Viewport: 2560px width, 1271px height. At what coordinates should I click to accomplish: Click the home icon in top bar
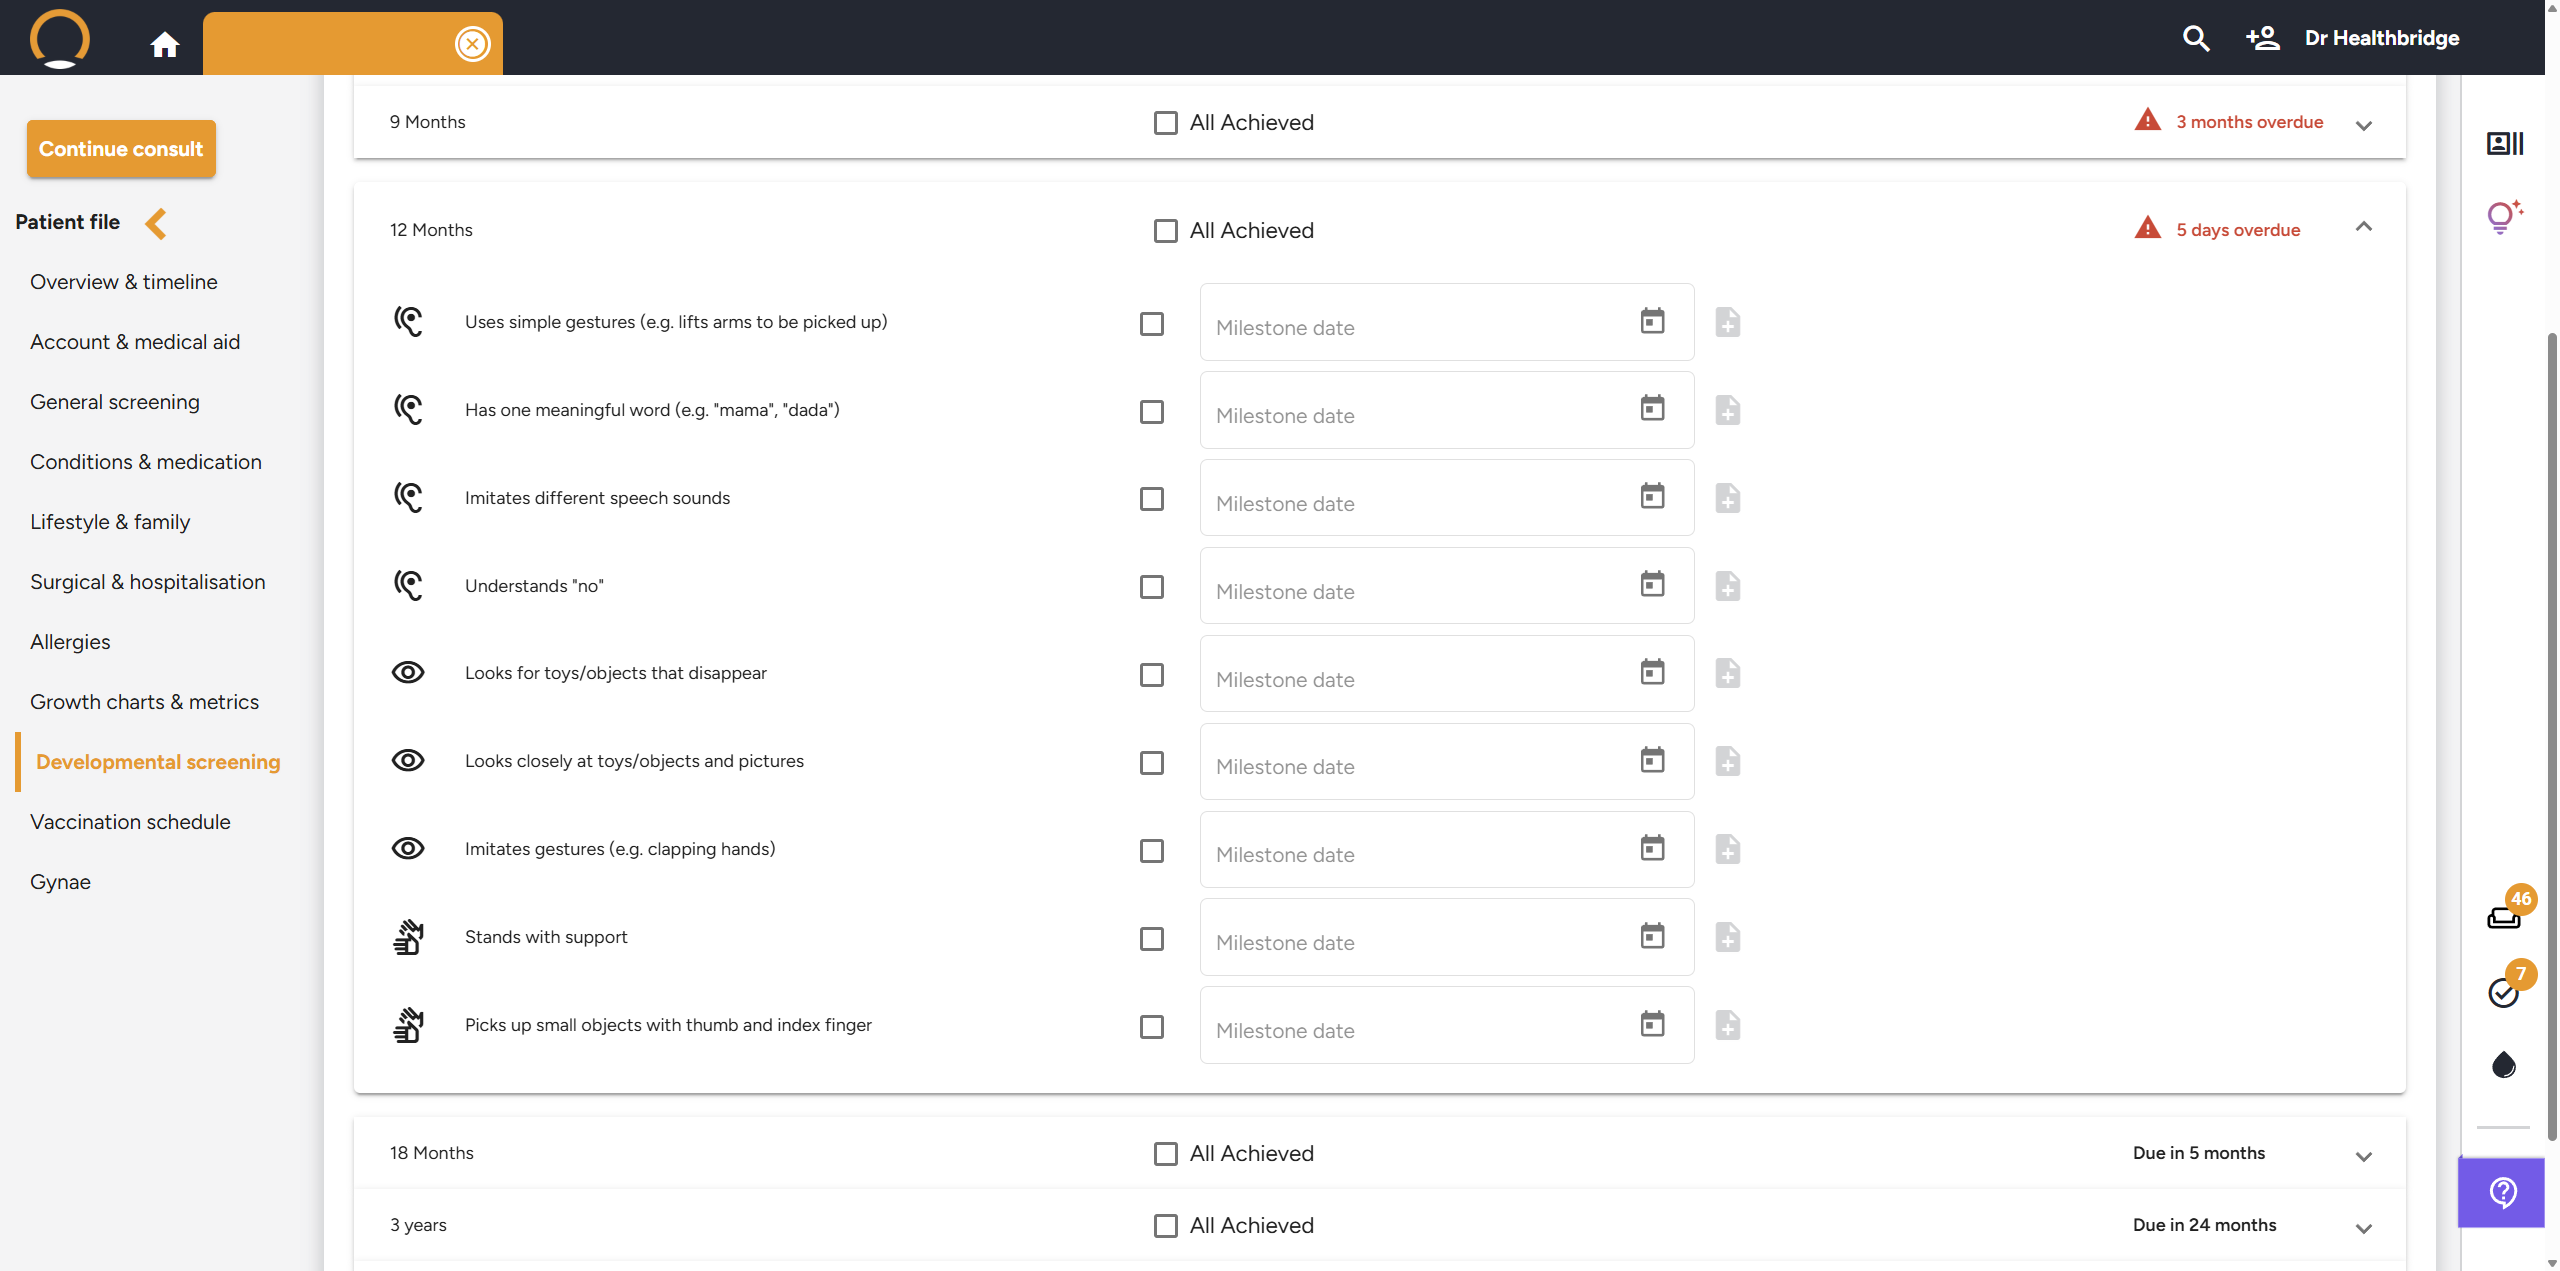165,44
